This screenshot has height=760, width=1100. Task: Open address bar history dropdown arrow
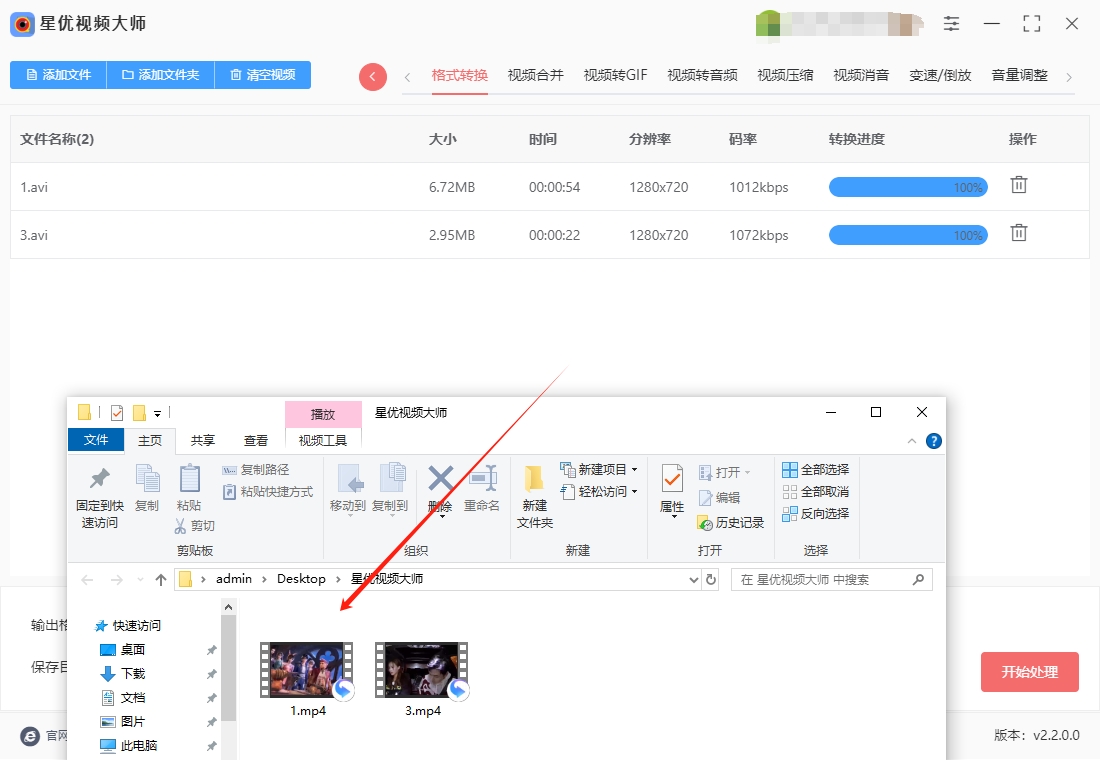point(693,580)
